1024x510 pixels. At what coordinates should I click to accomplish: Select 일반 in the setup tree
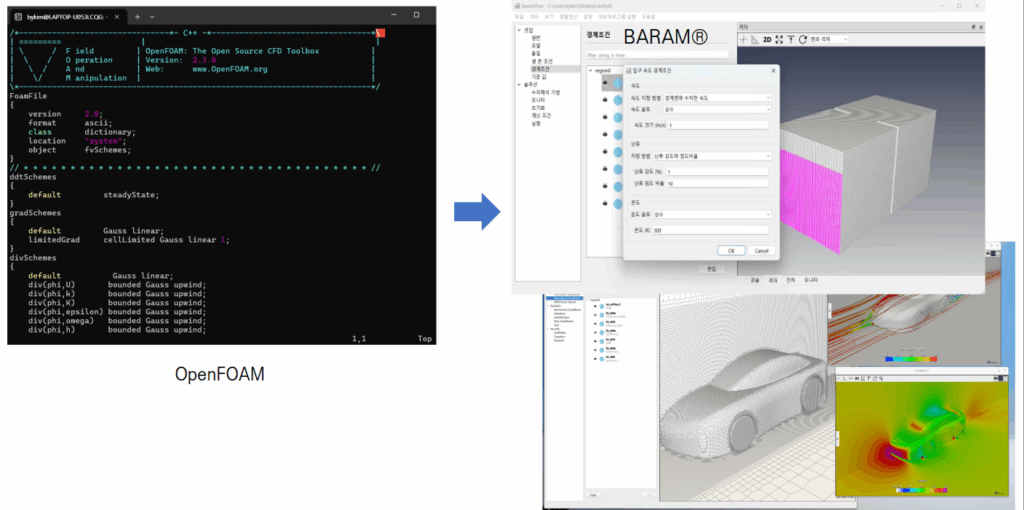[x=536, y=38]
